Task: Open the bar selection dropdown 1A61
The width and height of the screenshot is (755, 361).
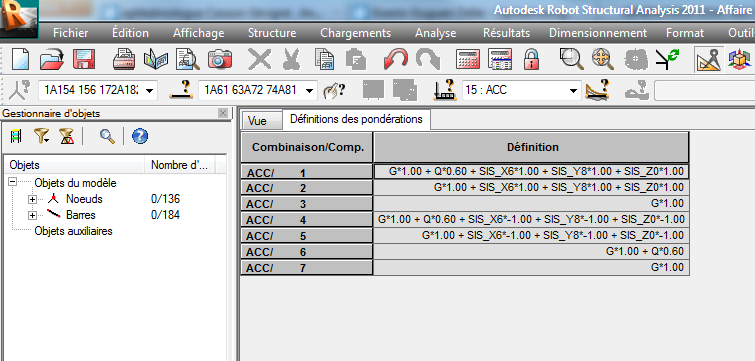Action: tap(310, 90)
